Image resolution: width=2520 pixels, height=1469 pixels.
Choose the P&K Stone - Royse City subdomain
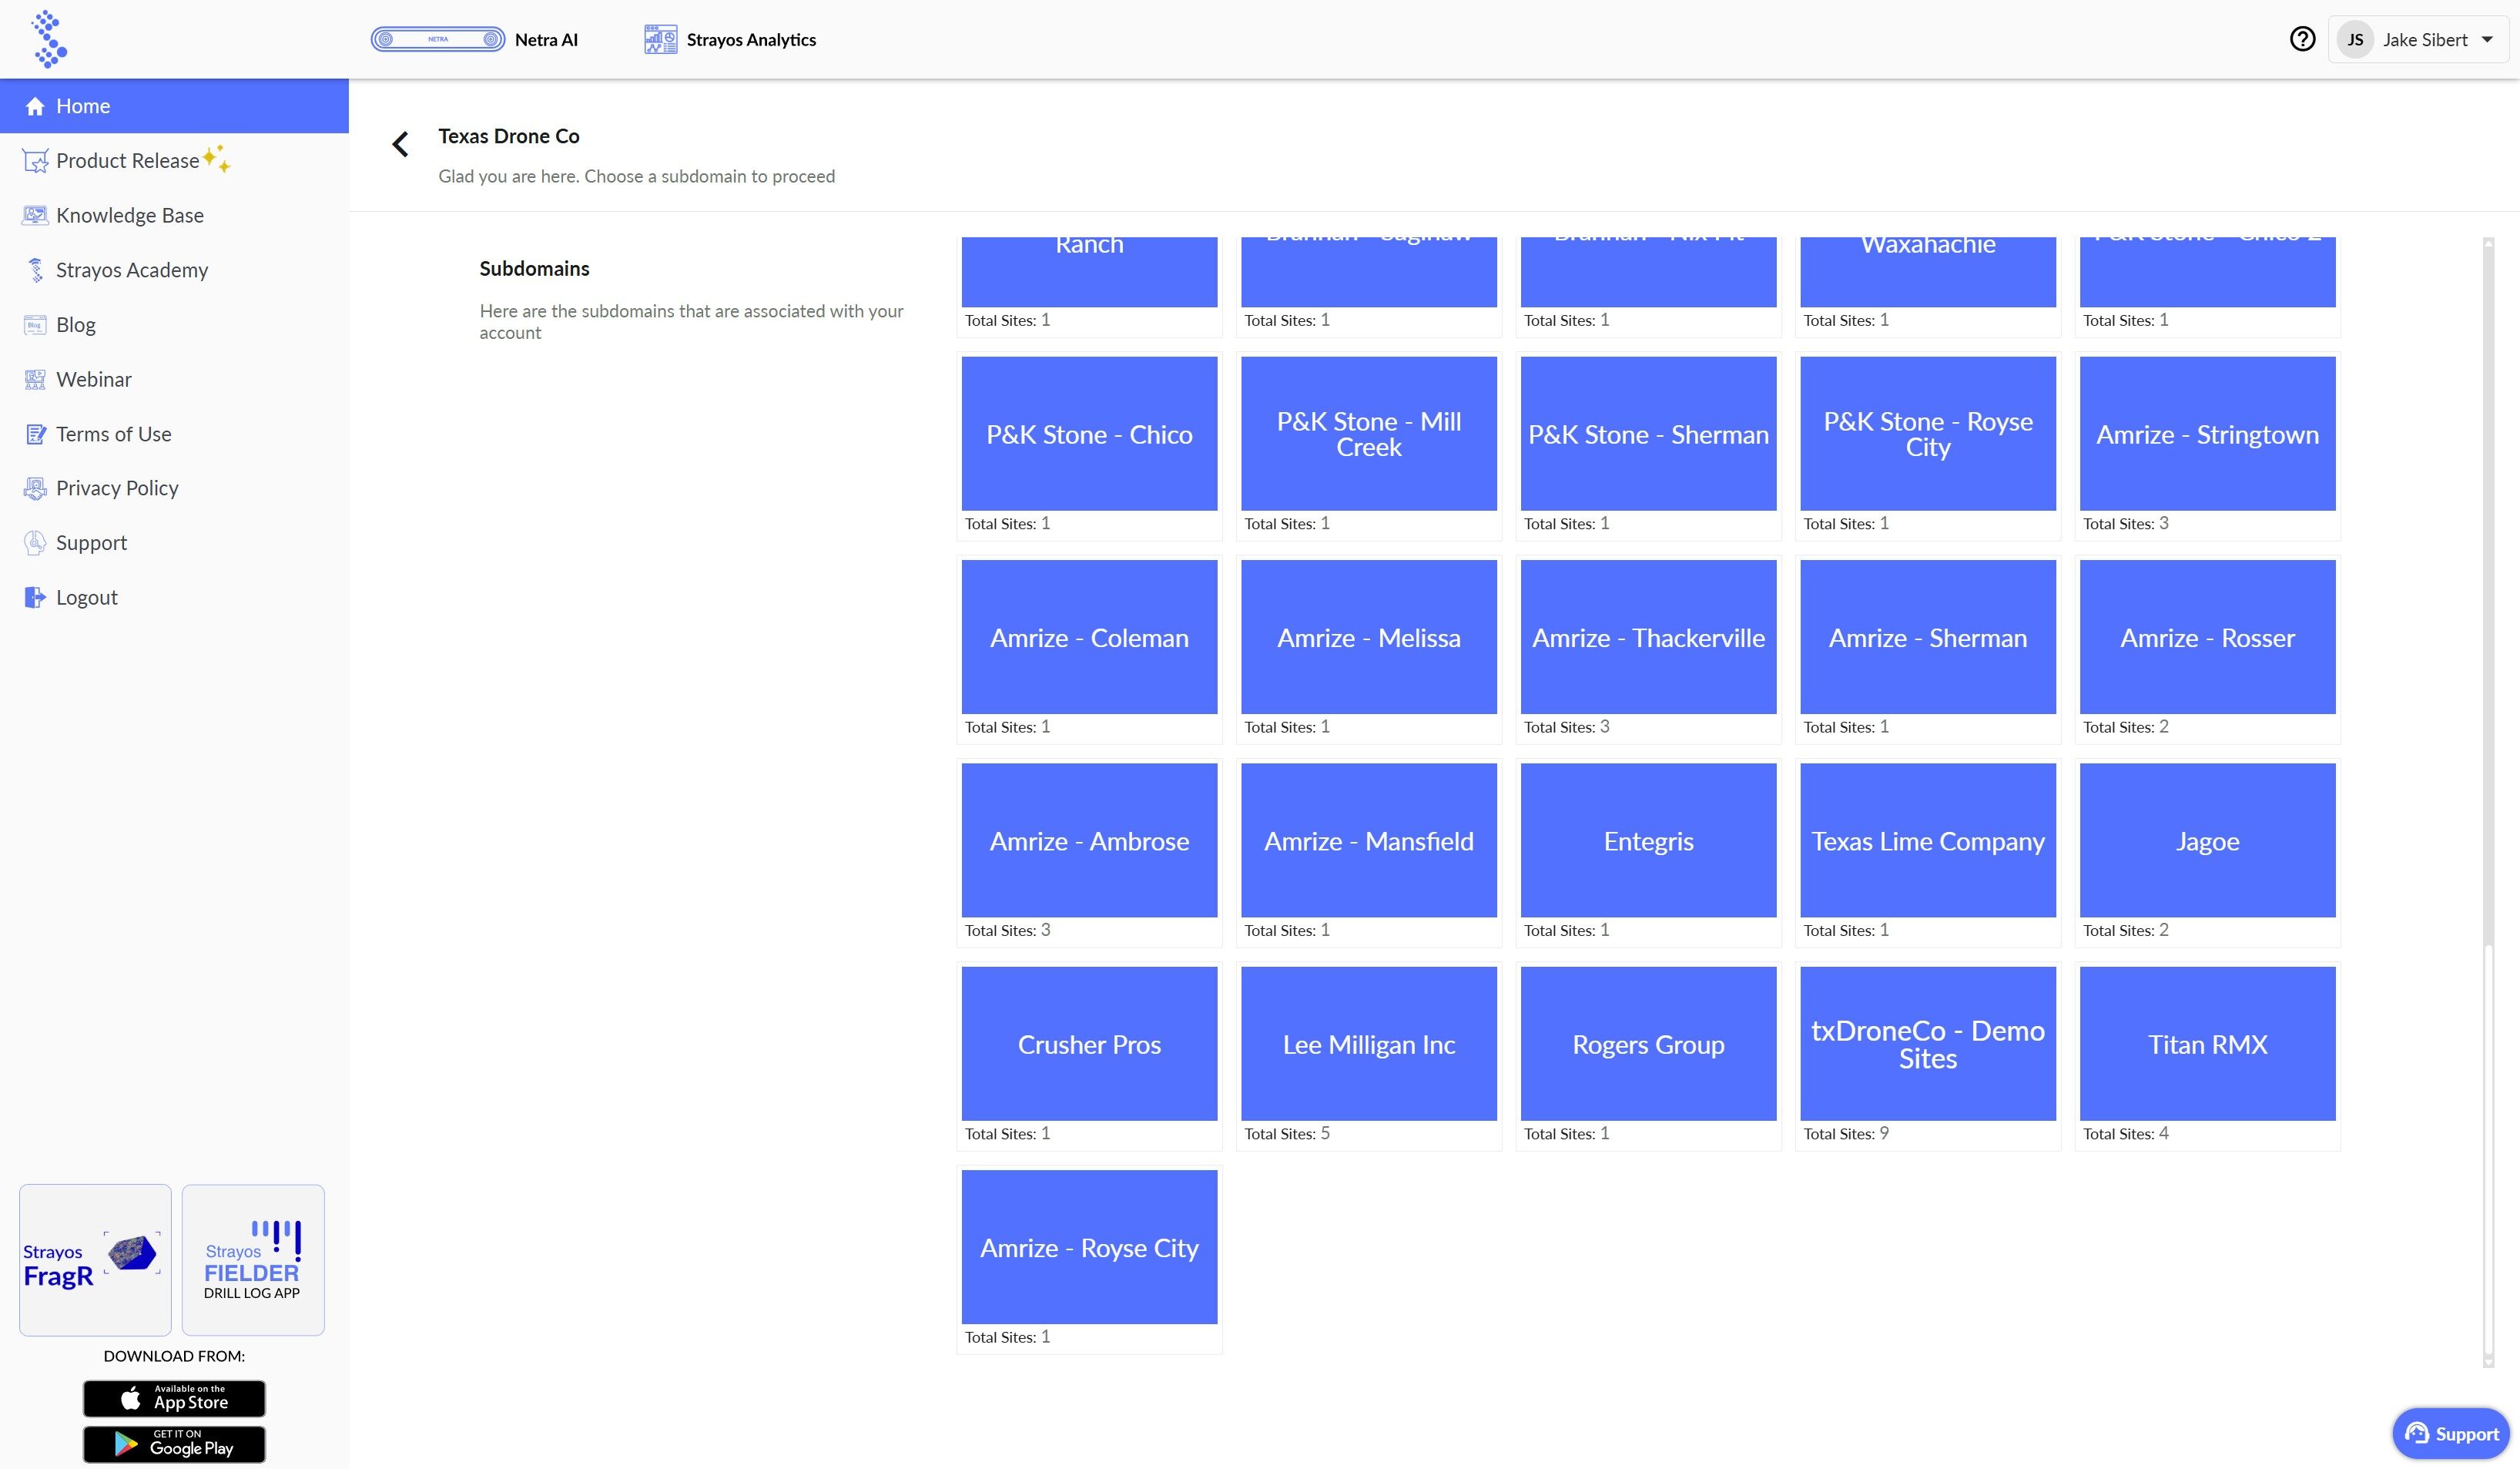1928,434
